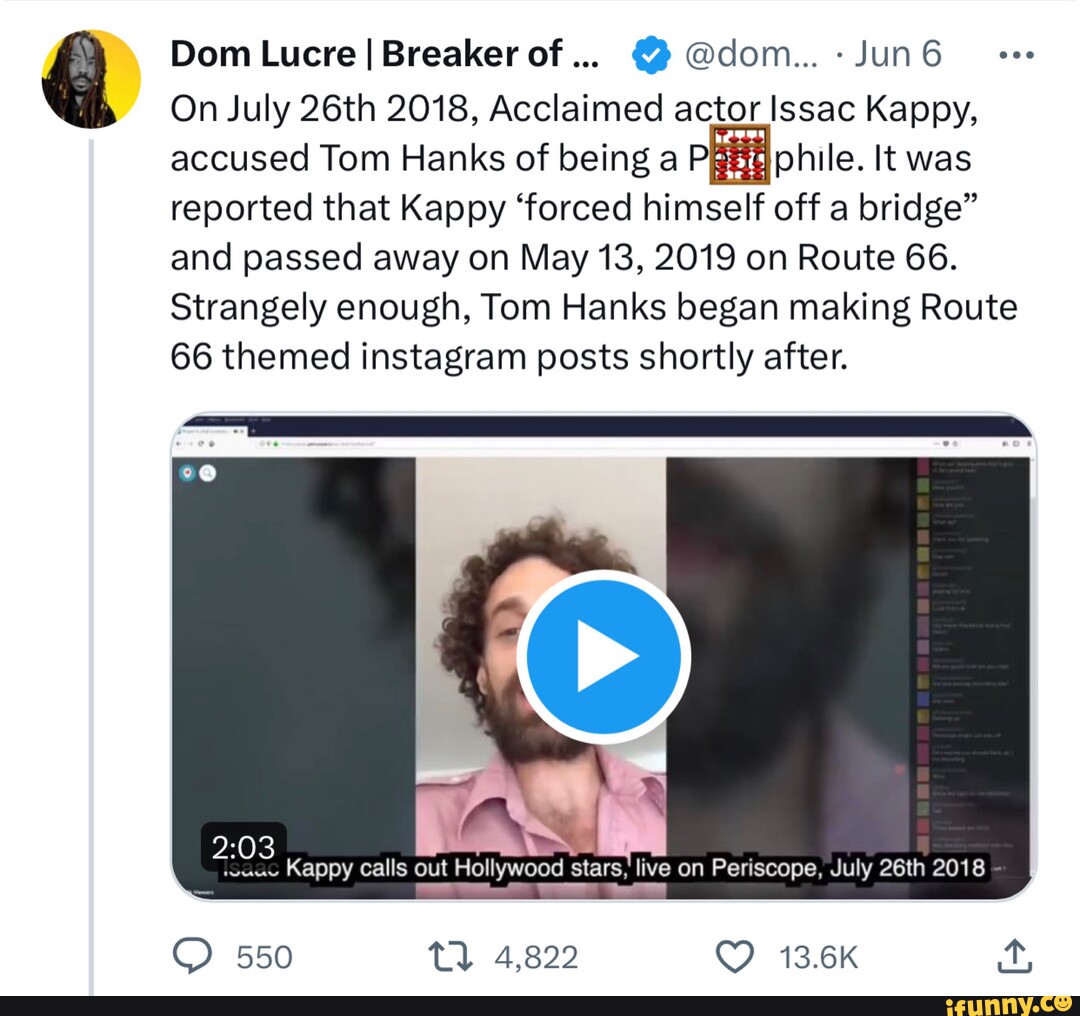
Task: Click the Periscope logo in the video corner
Action: pos(188,472)
